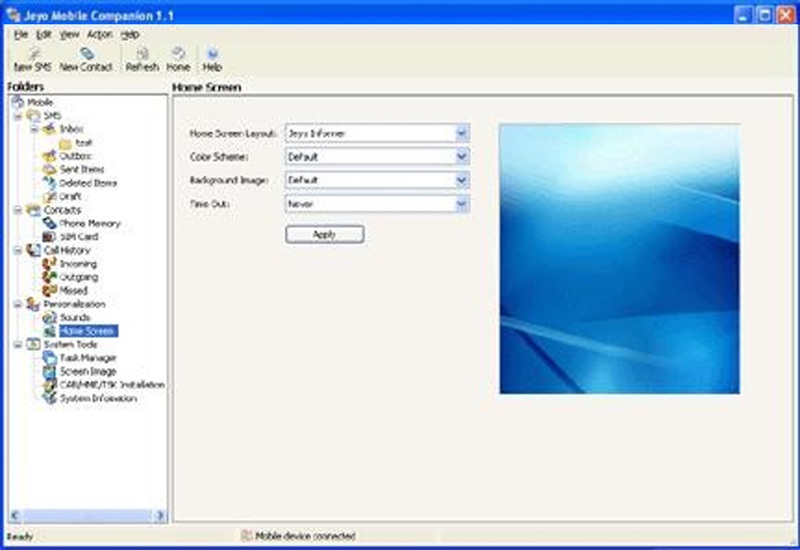Select the Sent Items label

82,169
